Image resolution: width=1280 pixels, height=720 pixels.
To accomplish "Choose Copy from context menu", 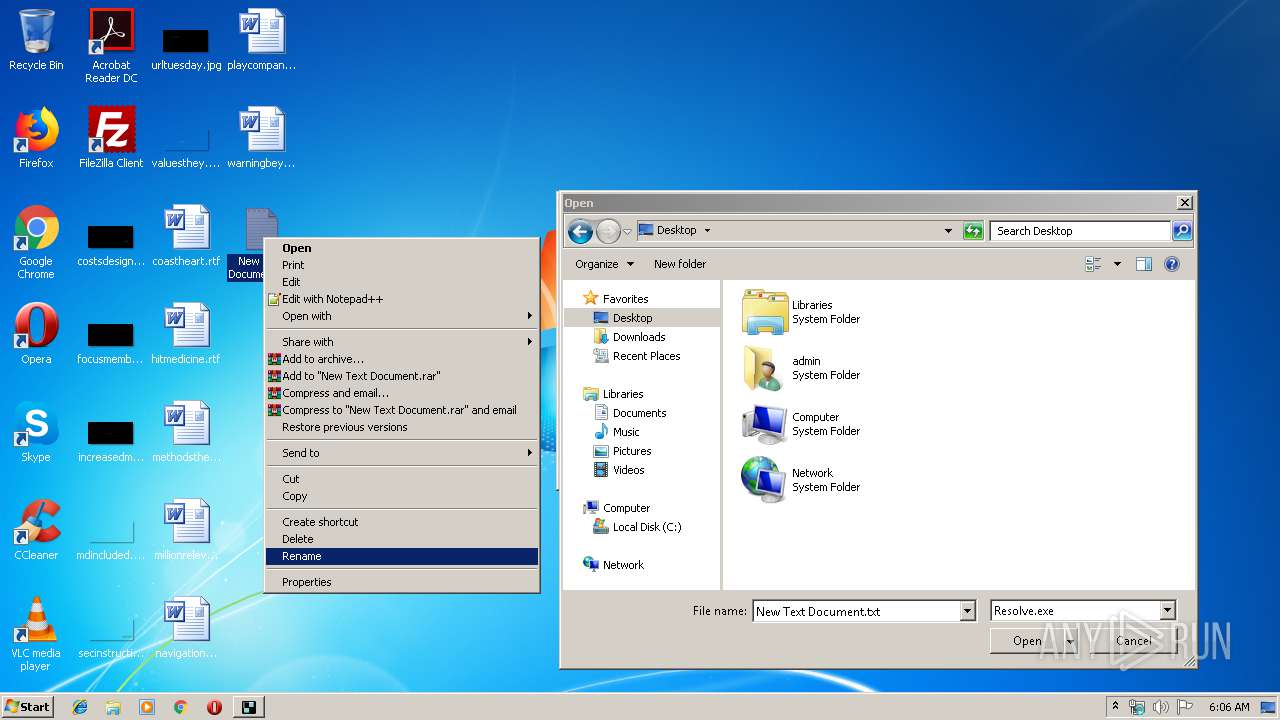I will point(402,496).
